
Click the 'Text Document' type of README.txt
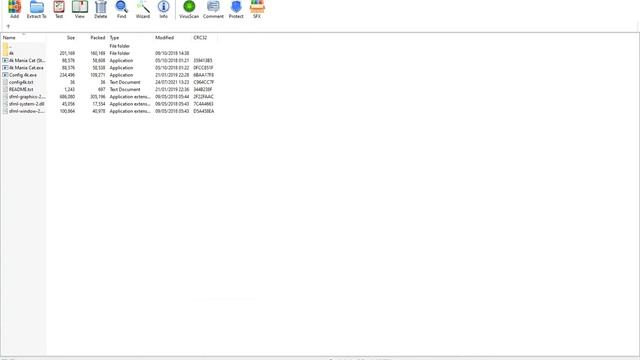pyautogui.click(x=125, y=89)
